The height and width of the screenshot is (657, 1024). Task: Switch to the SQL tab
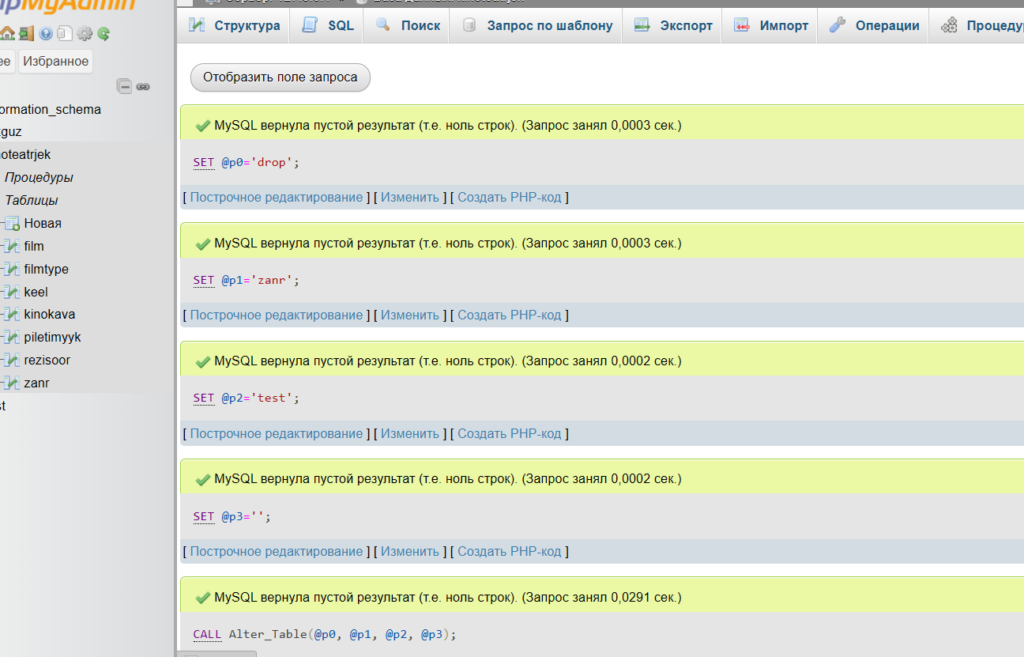(x=327, y=25)
